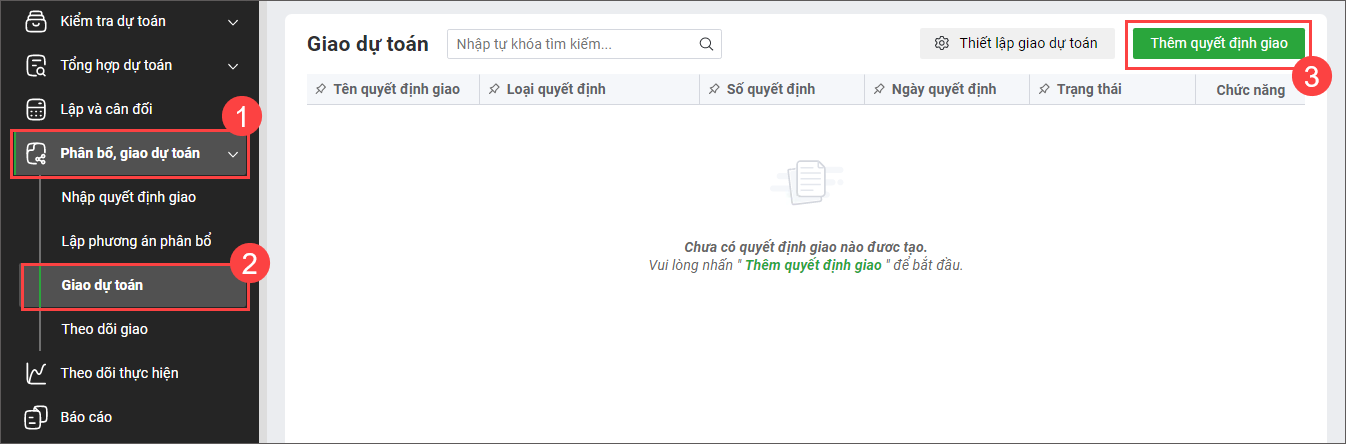The width and height of the screenshot is (1346, 444).
Task: Click the Theo dõi thực hiện chart icon
Action: (36, 373)
